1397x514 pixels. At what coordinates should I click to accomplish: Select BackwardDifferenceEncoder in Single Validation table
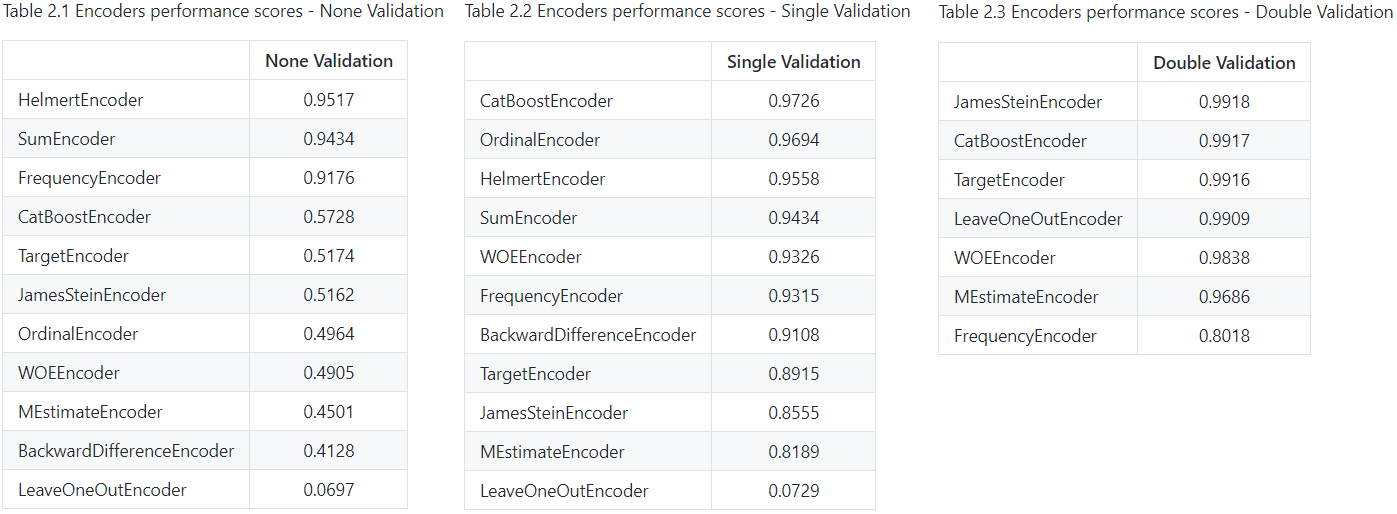588,335
